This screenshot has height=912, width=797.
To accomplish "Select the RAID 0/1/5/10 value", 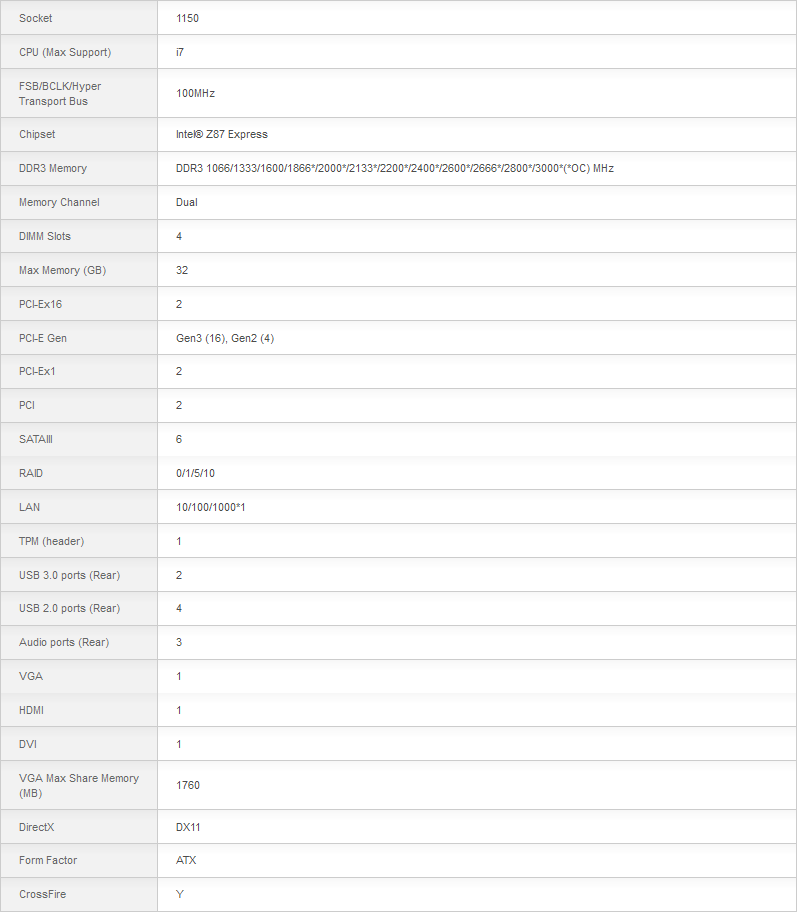I will click(195, 473).
